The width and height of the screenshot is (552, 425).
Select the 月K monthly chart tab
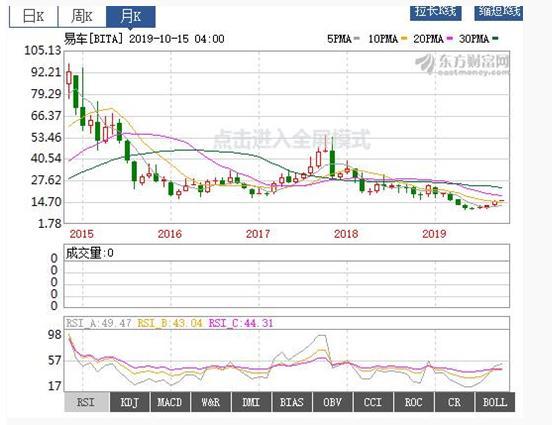click(x=131, y=16)
